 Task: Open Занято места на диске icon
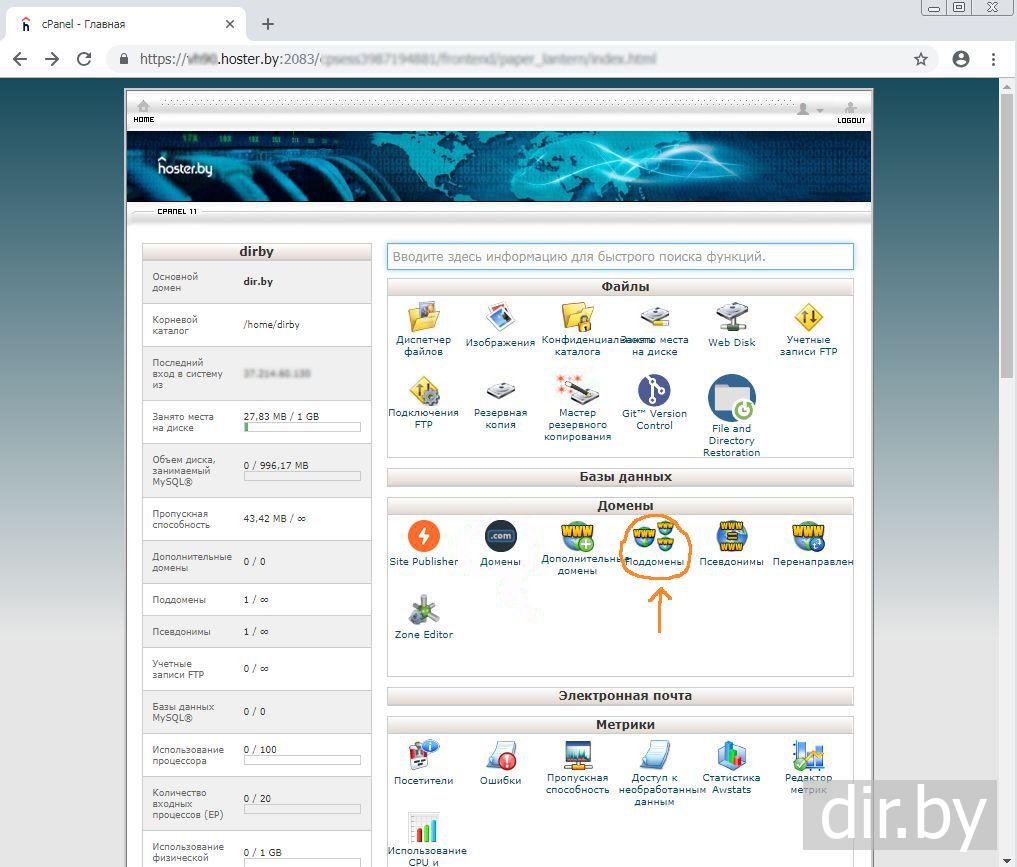coord(654,317)
